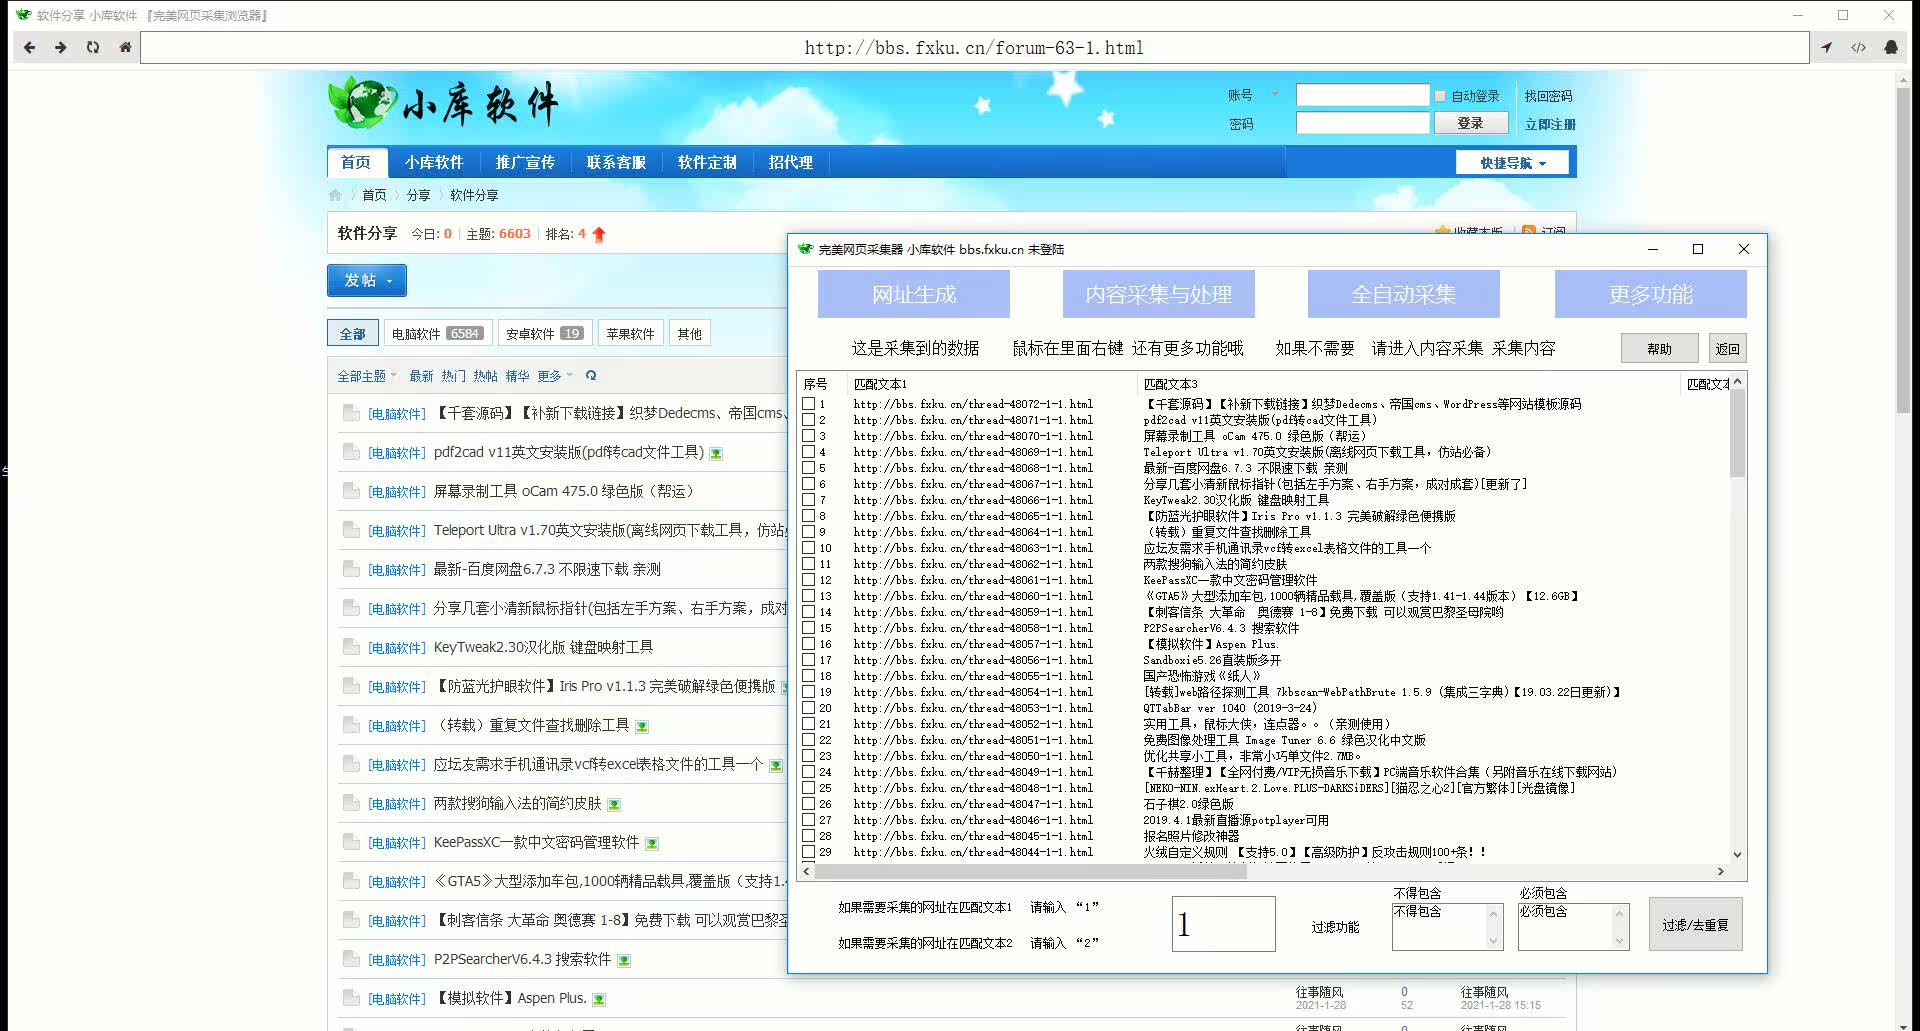This screenshot has width=1920, height=1031.
Task: Expand the 更多 sorting dropdown
Action: [x=555, y=376]
